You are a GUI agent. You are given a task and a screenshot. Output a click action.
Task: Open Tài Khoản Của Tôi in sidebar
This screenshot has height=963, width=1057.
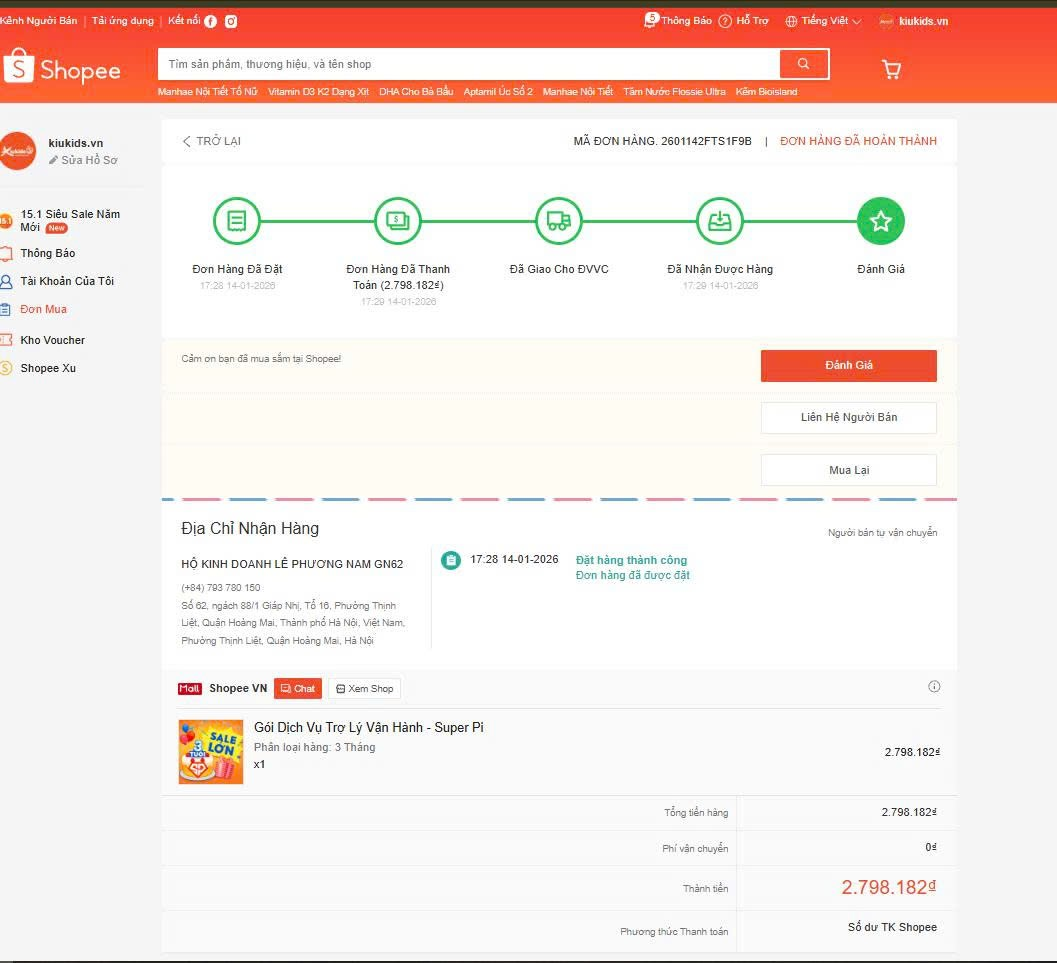67,281
